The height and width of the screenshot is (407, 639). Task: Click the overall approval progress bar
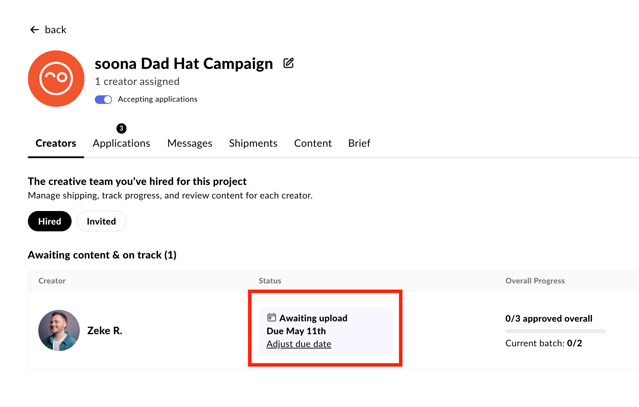click(x=555, y=331)
